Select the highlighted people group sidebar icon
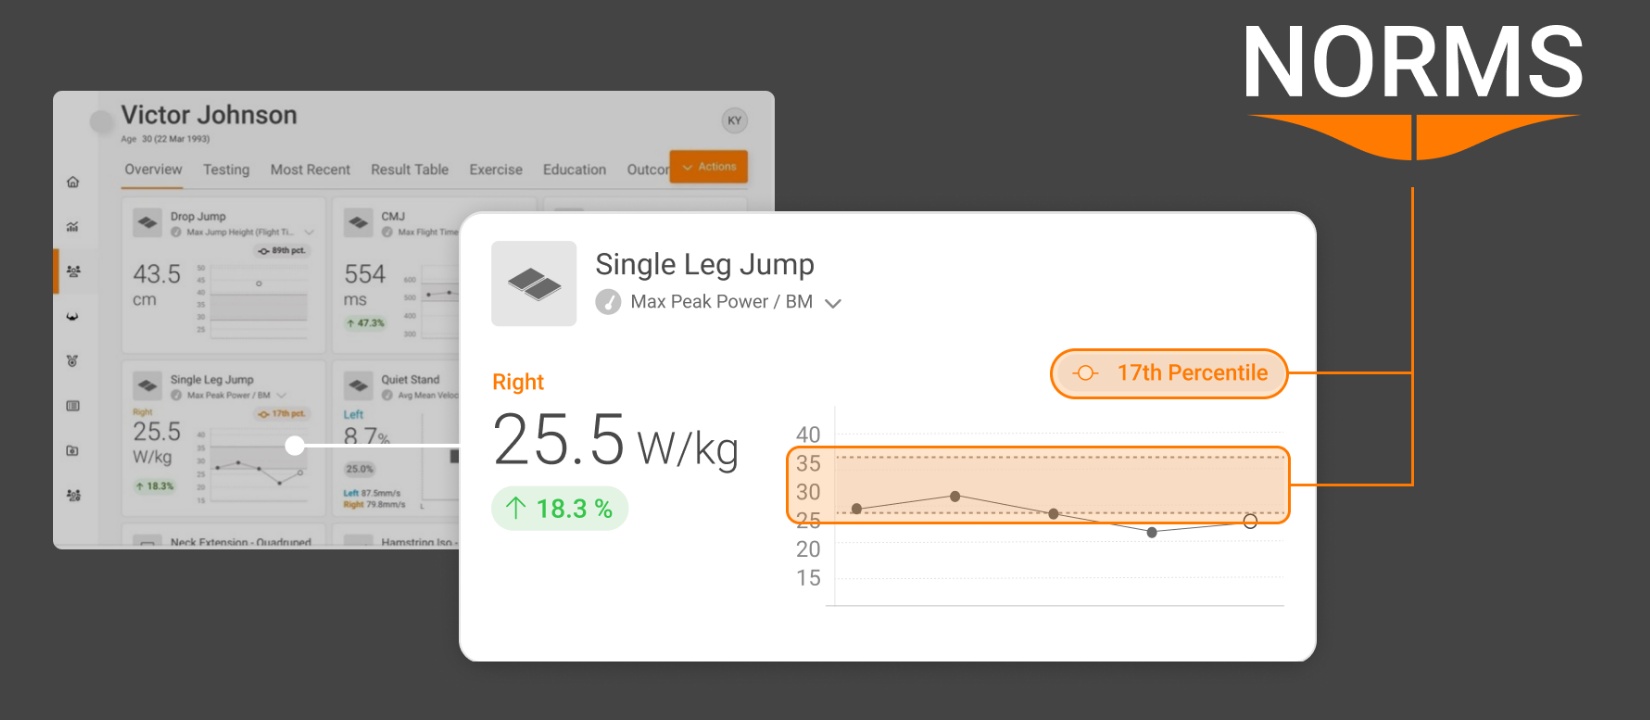Viewport: 1650px width, 720px height. [73, 271]
